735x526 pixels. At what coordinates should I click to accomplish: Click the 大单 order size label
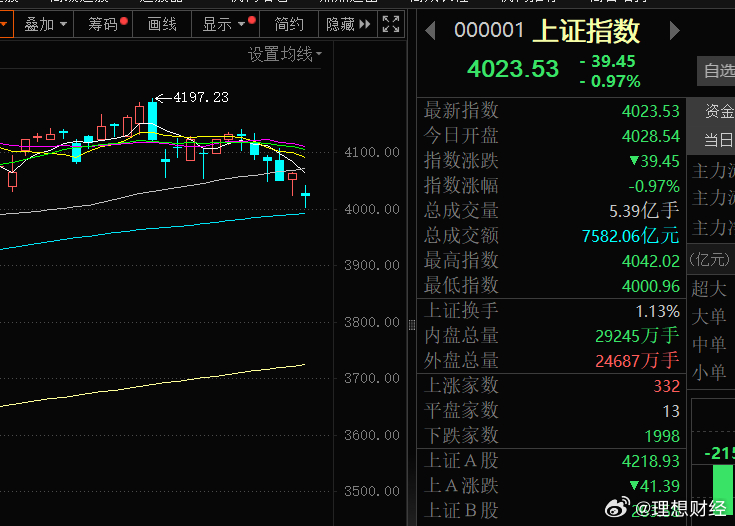coord(709,316)
